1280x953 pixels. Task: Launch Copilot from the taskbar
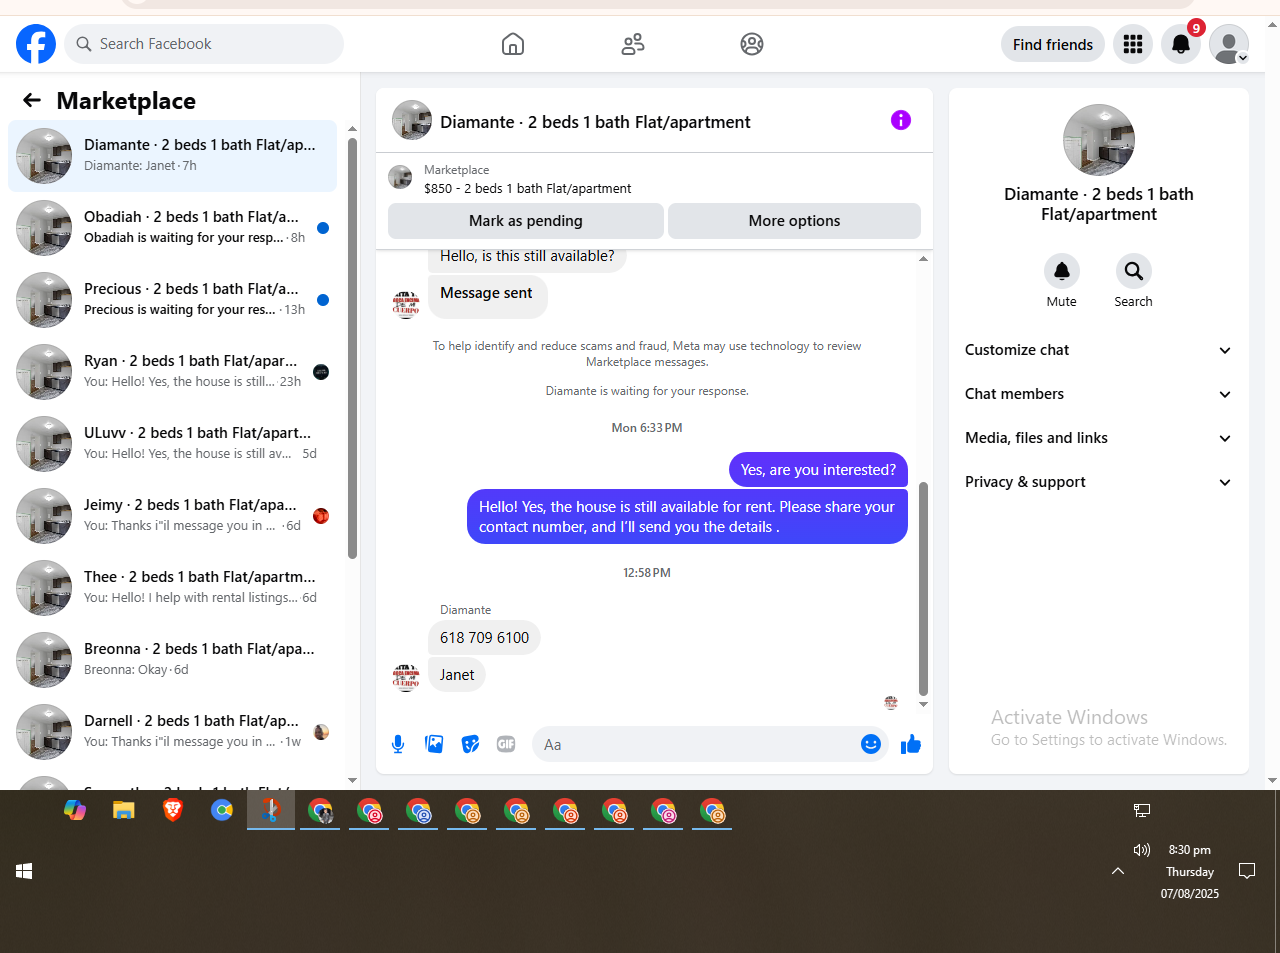pyautogui.click(x=75, y=811)
